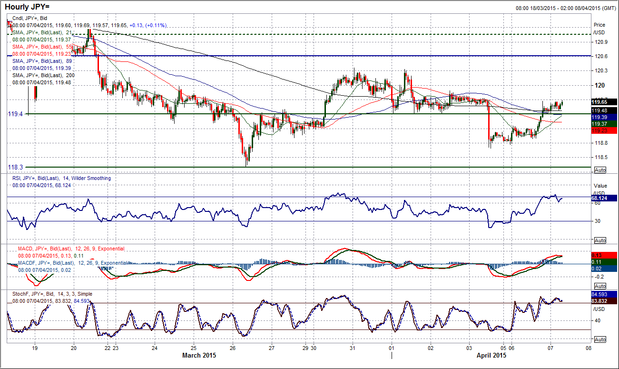Click the RSI Wilder Smoothing legend text
The image size is (619, 369).
pos(61,178)
